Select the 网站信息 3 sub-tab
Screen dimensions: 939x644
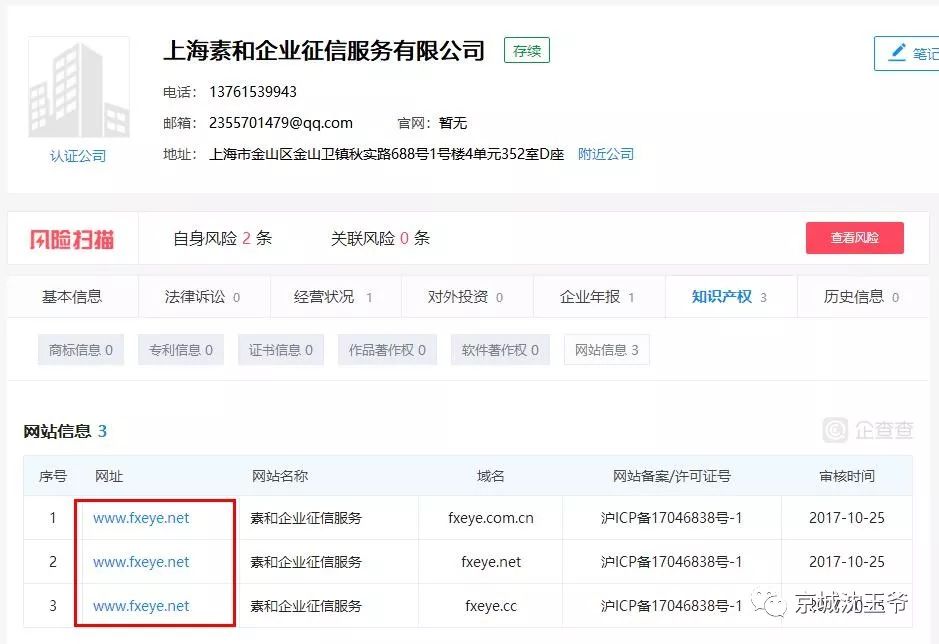(x=607, y=350)
